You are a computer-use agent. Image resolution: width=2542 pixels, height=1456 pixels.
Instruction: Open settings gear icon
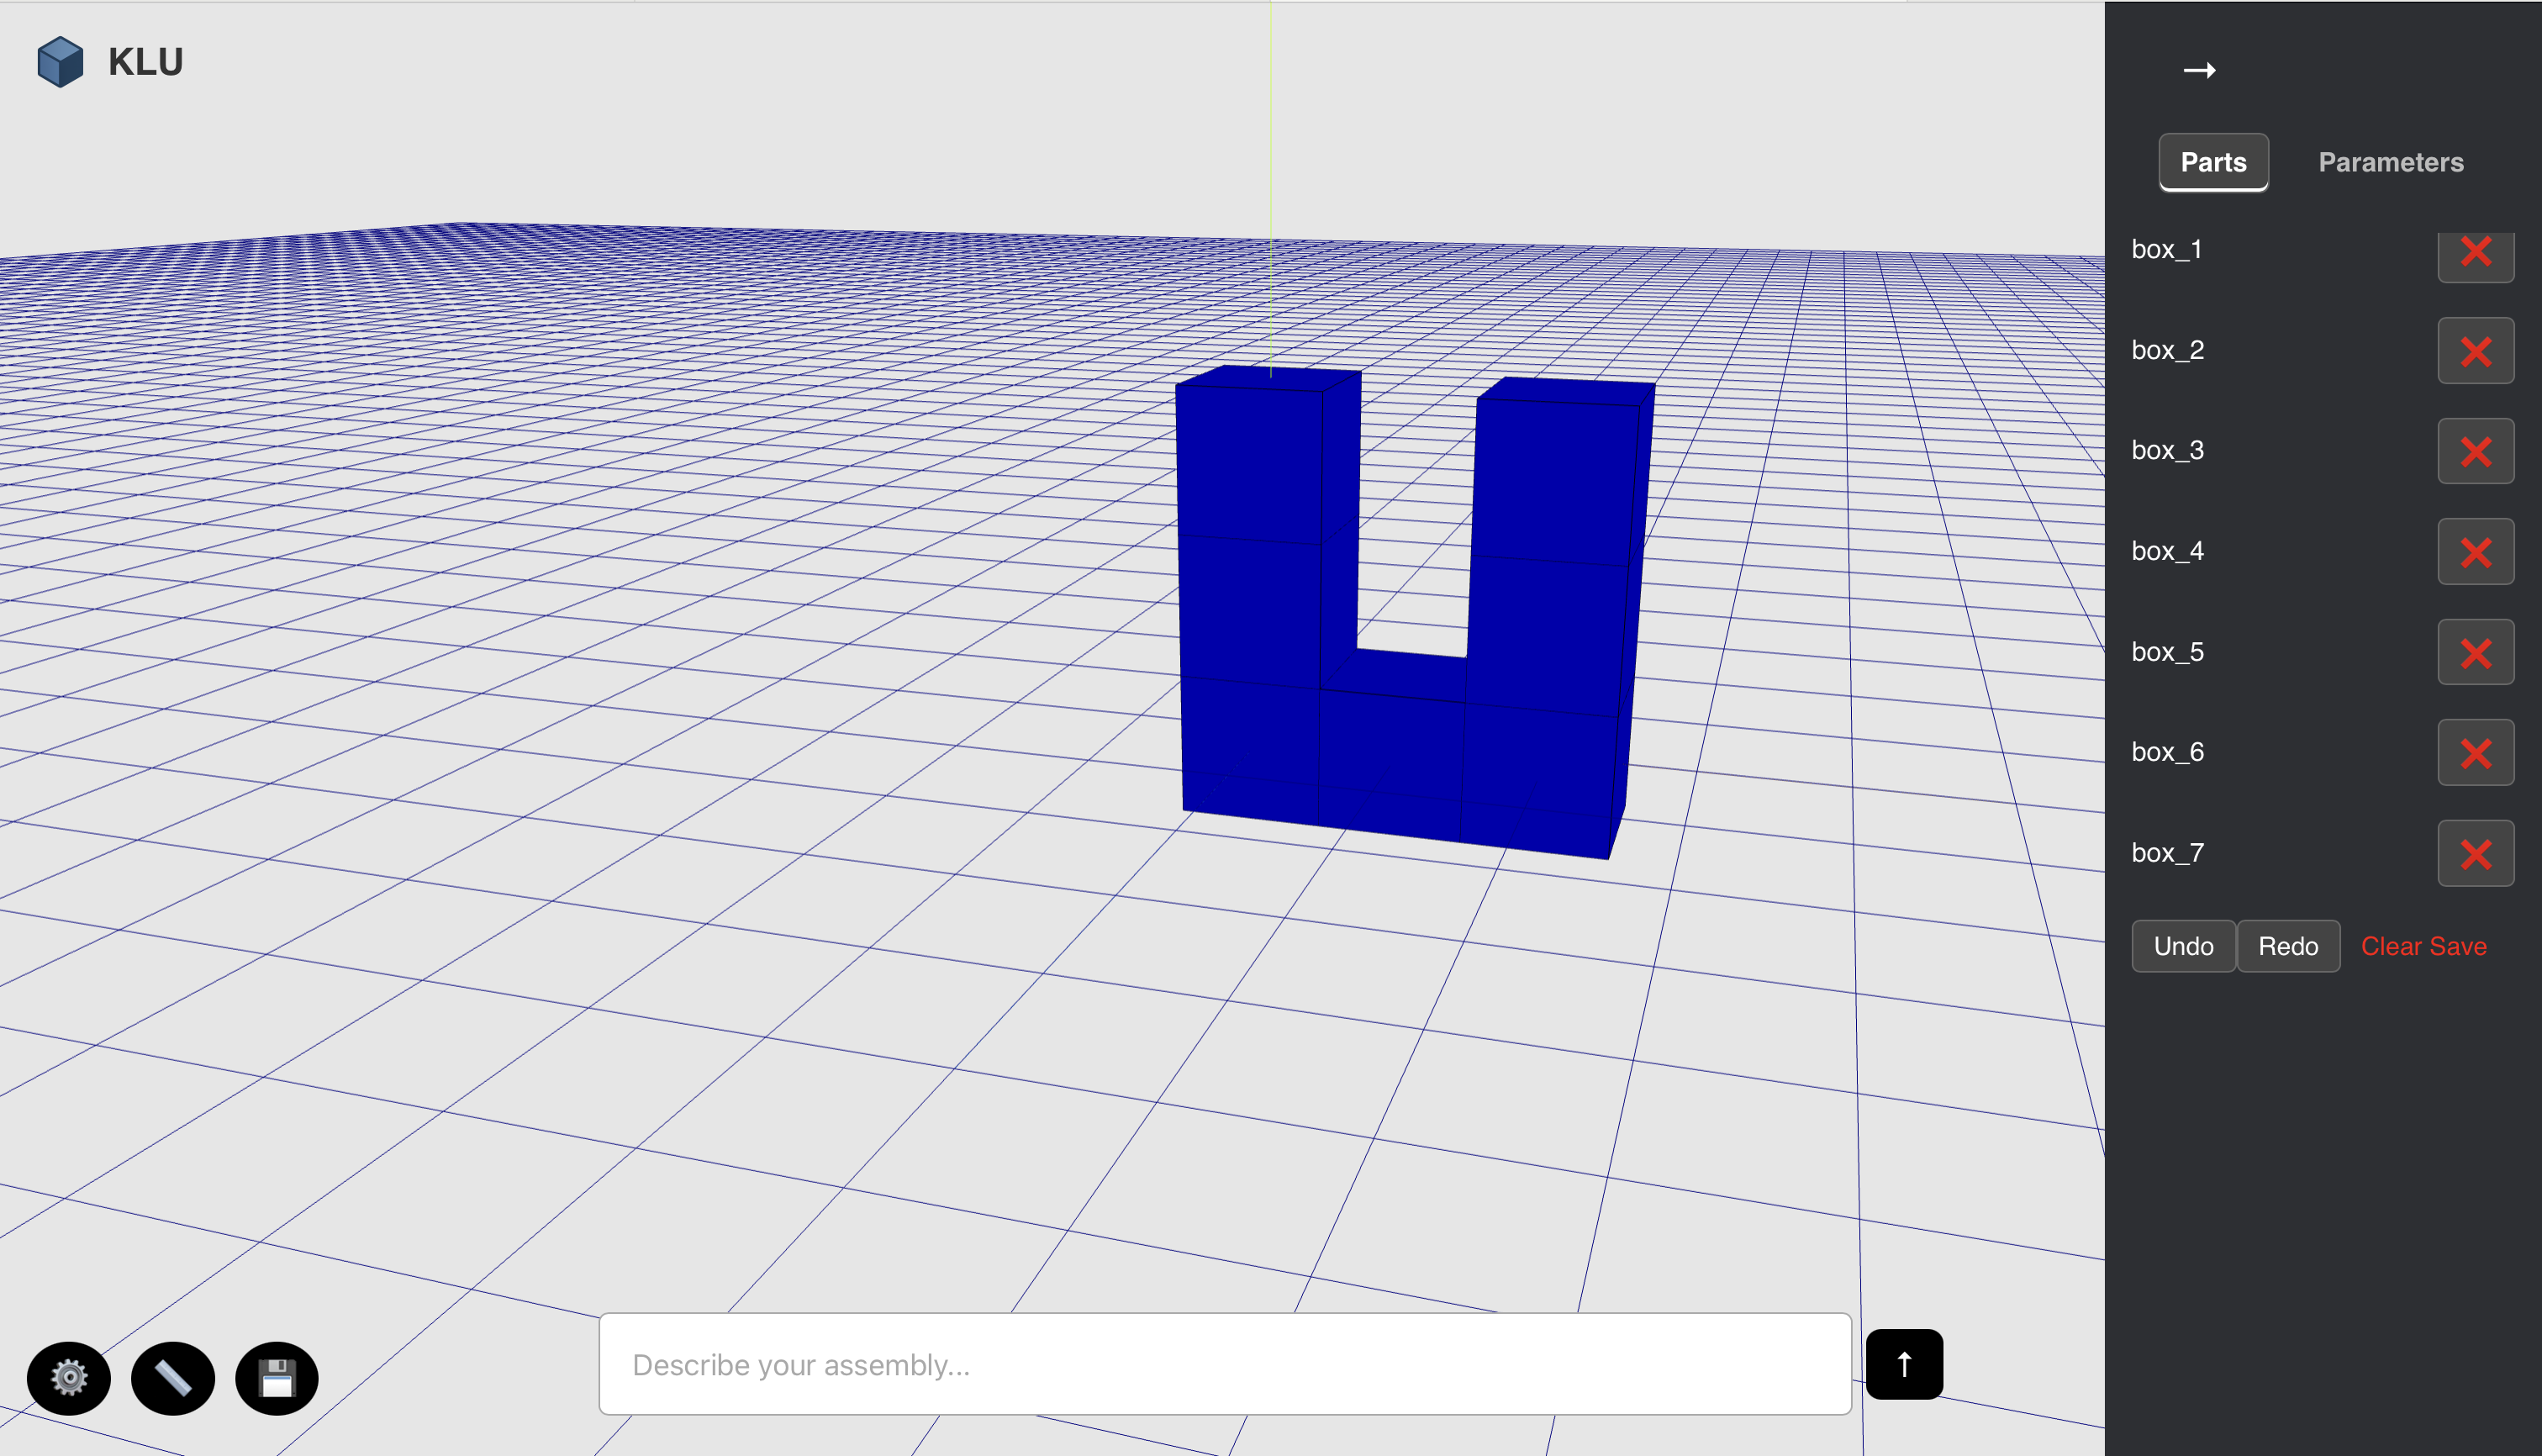(69, 1378)
